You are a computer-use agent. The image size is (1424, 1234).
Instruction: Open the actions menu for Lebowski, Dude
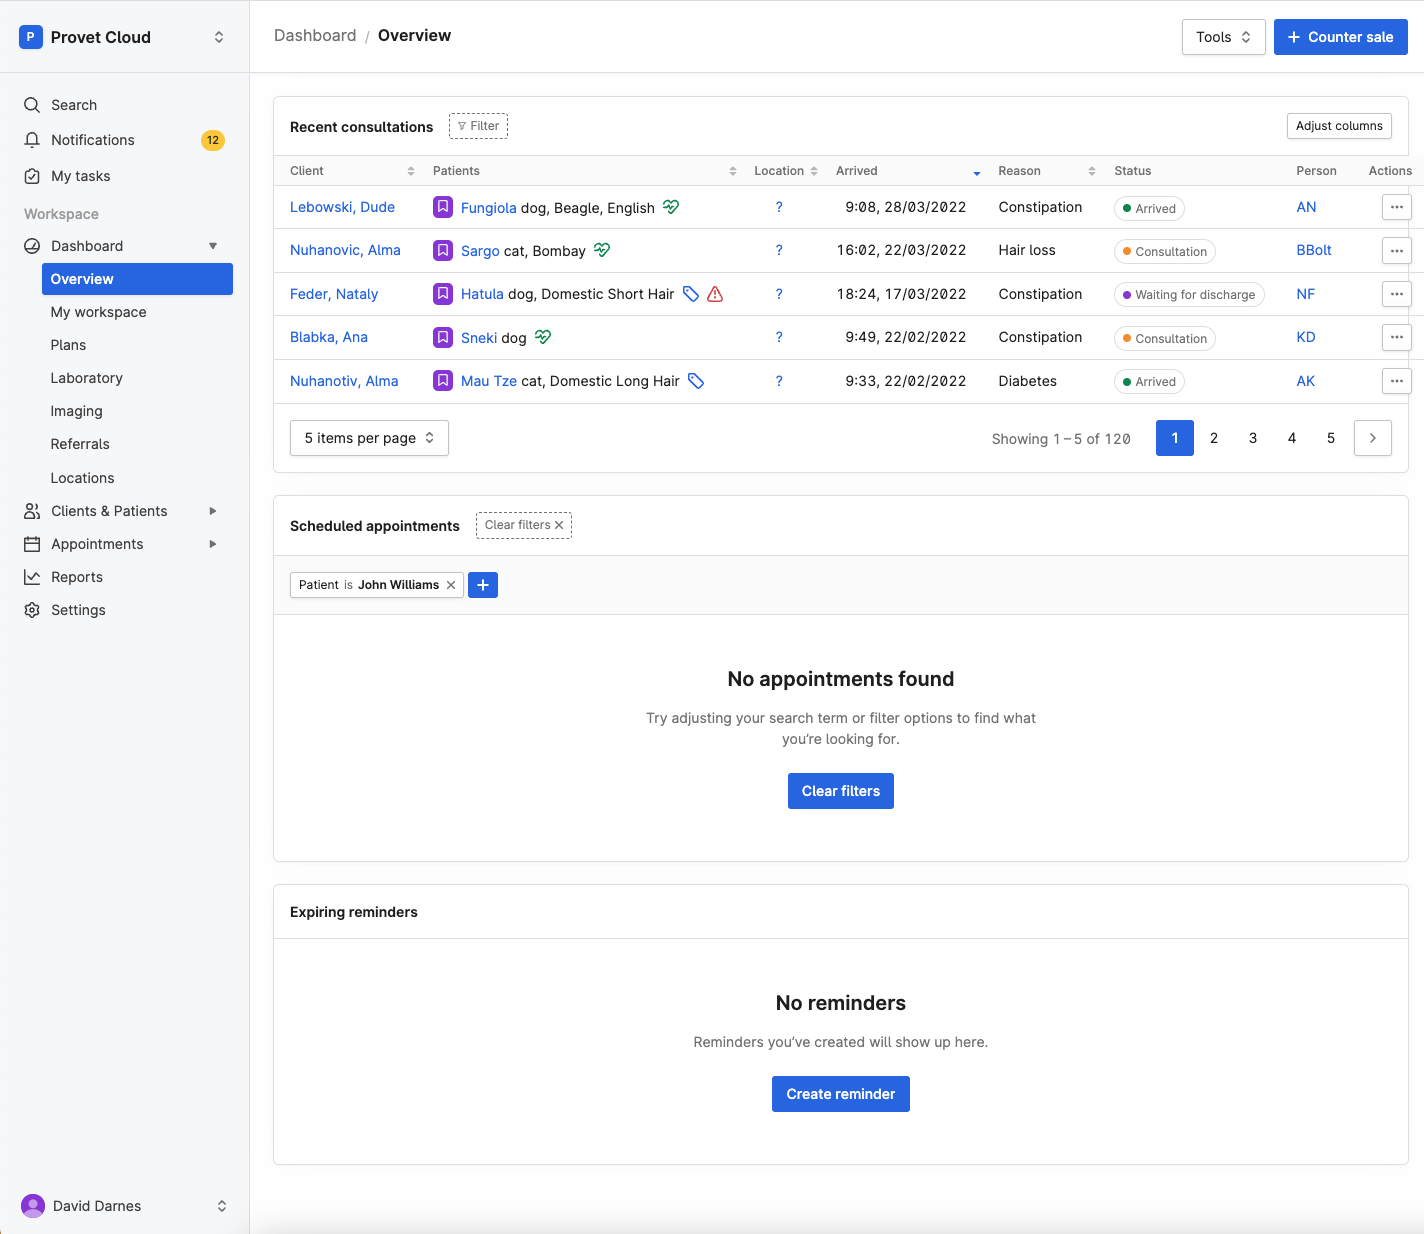tap(1396, 206)
